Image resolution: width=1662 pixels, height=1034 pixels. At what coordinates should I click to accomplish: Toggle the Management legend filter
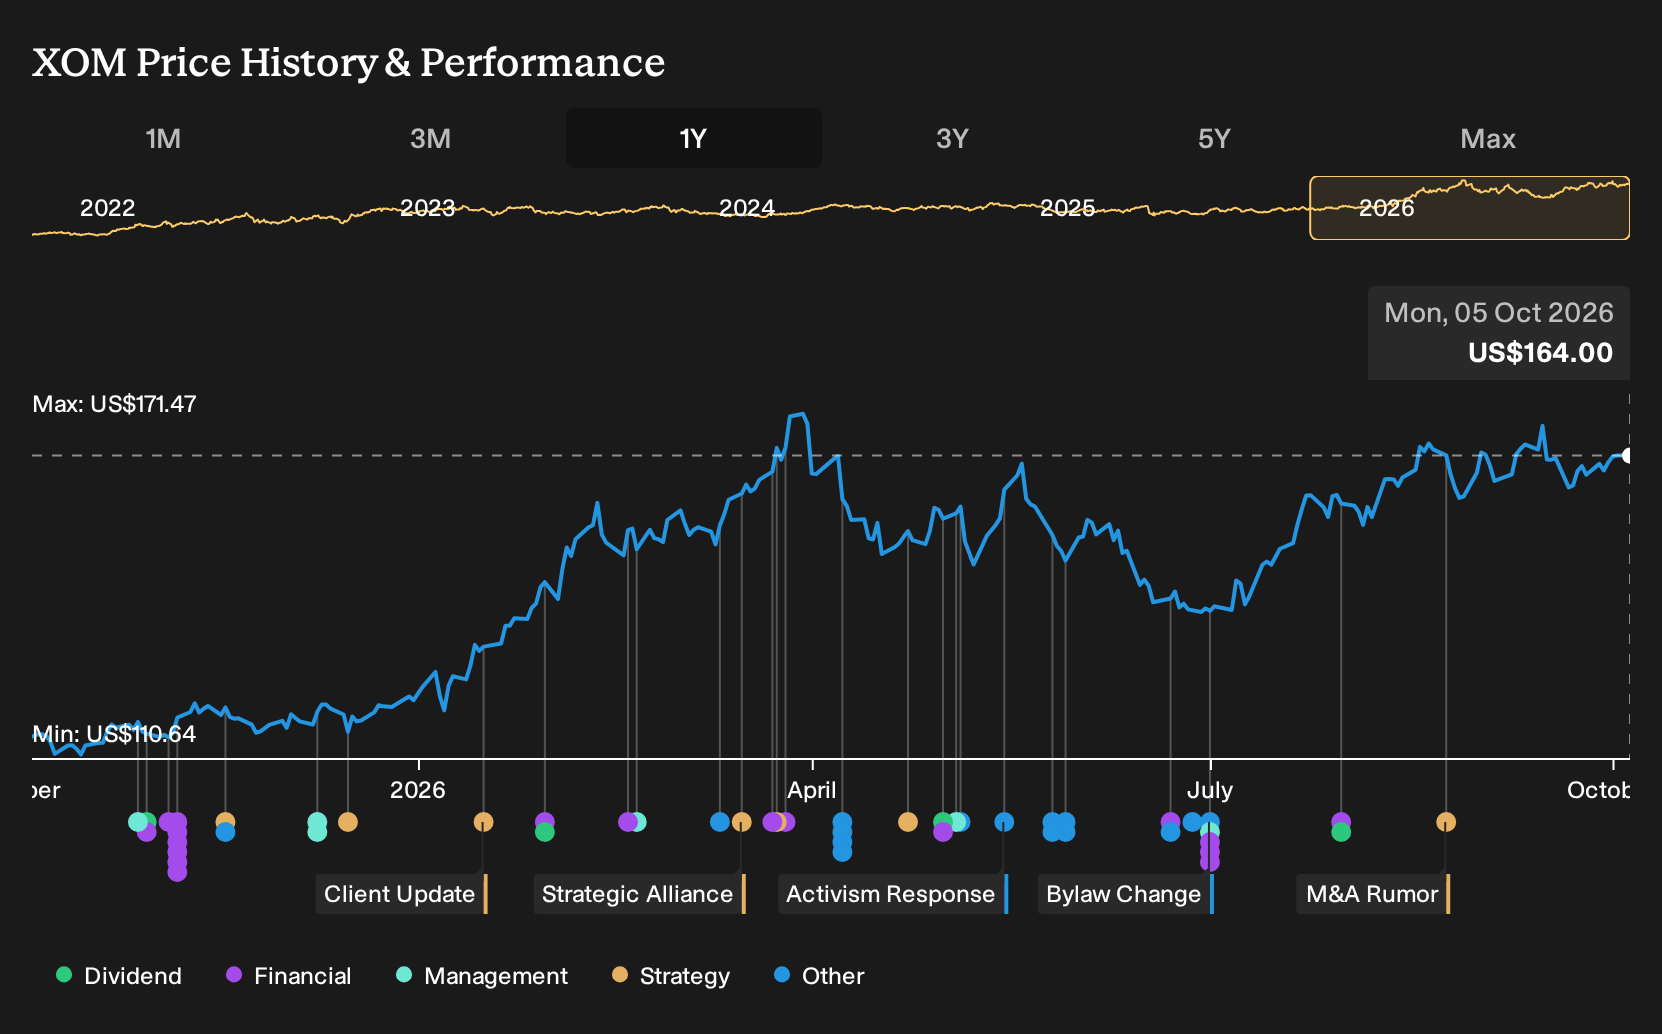coord(482,976)
